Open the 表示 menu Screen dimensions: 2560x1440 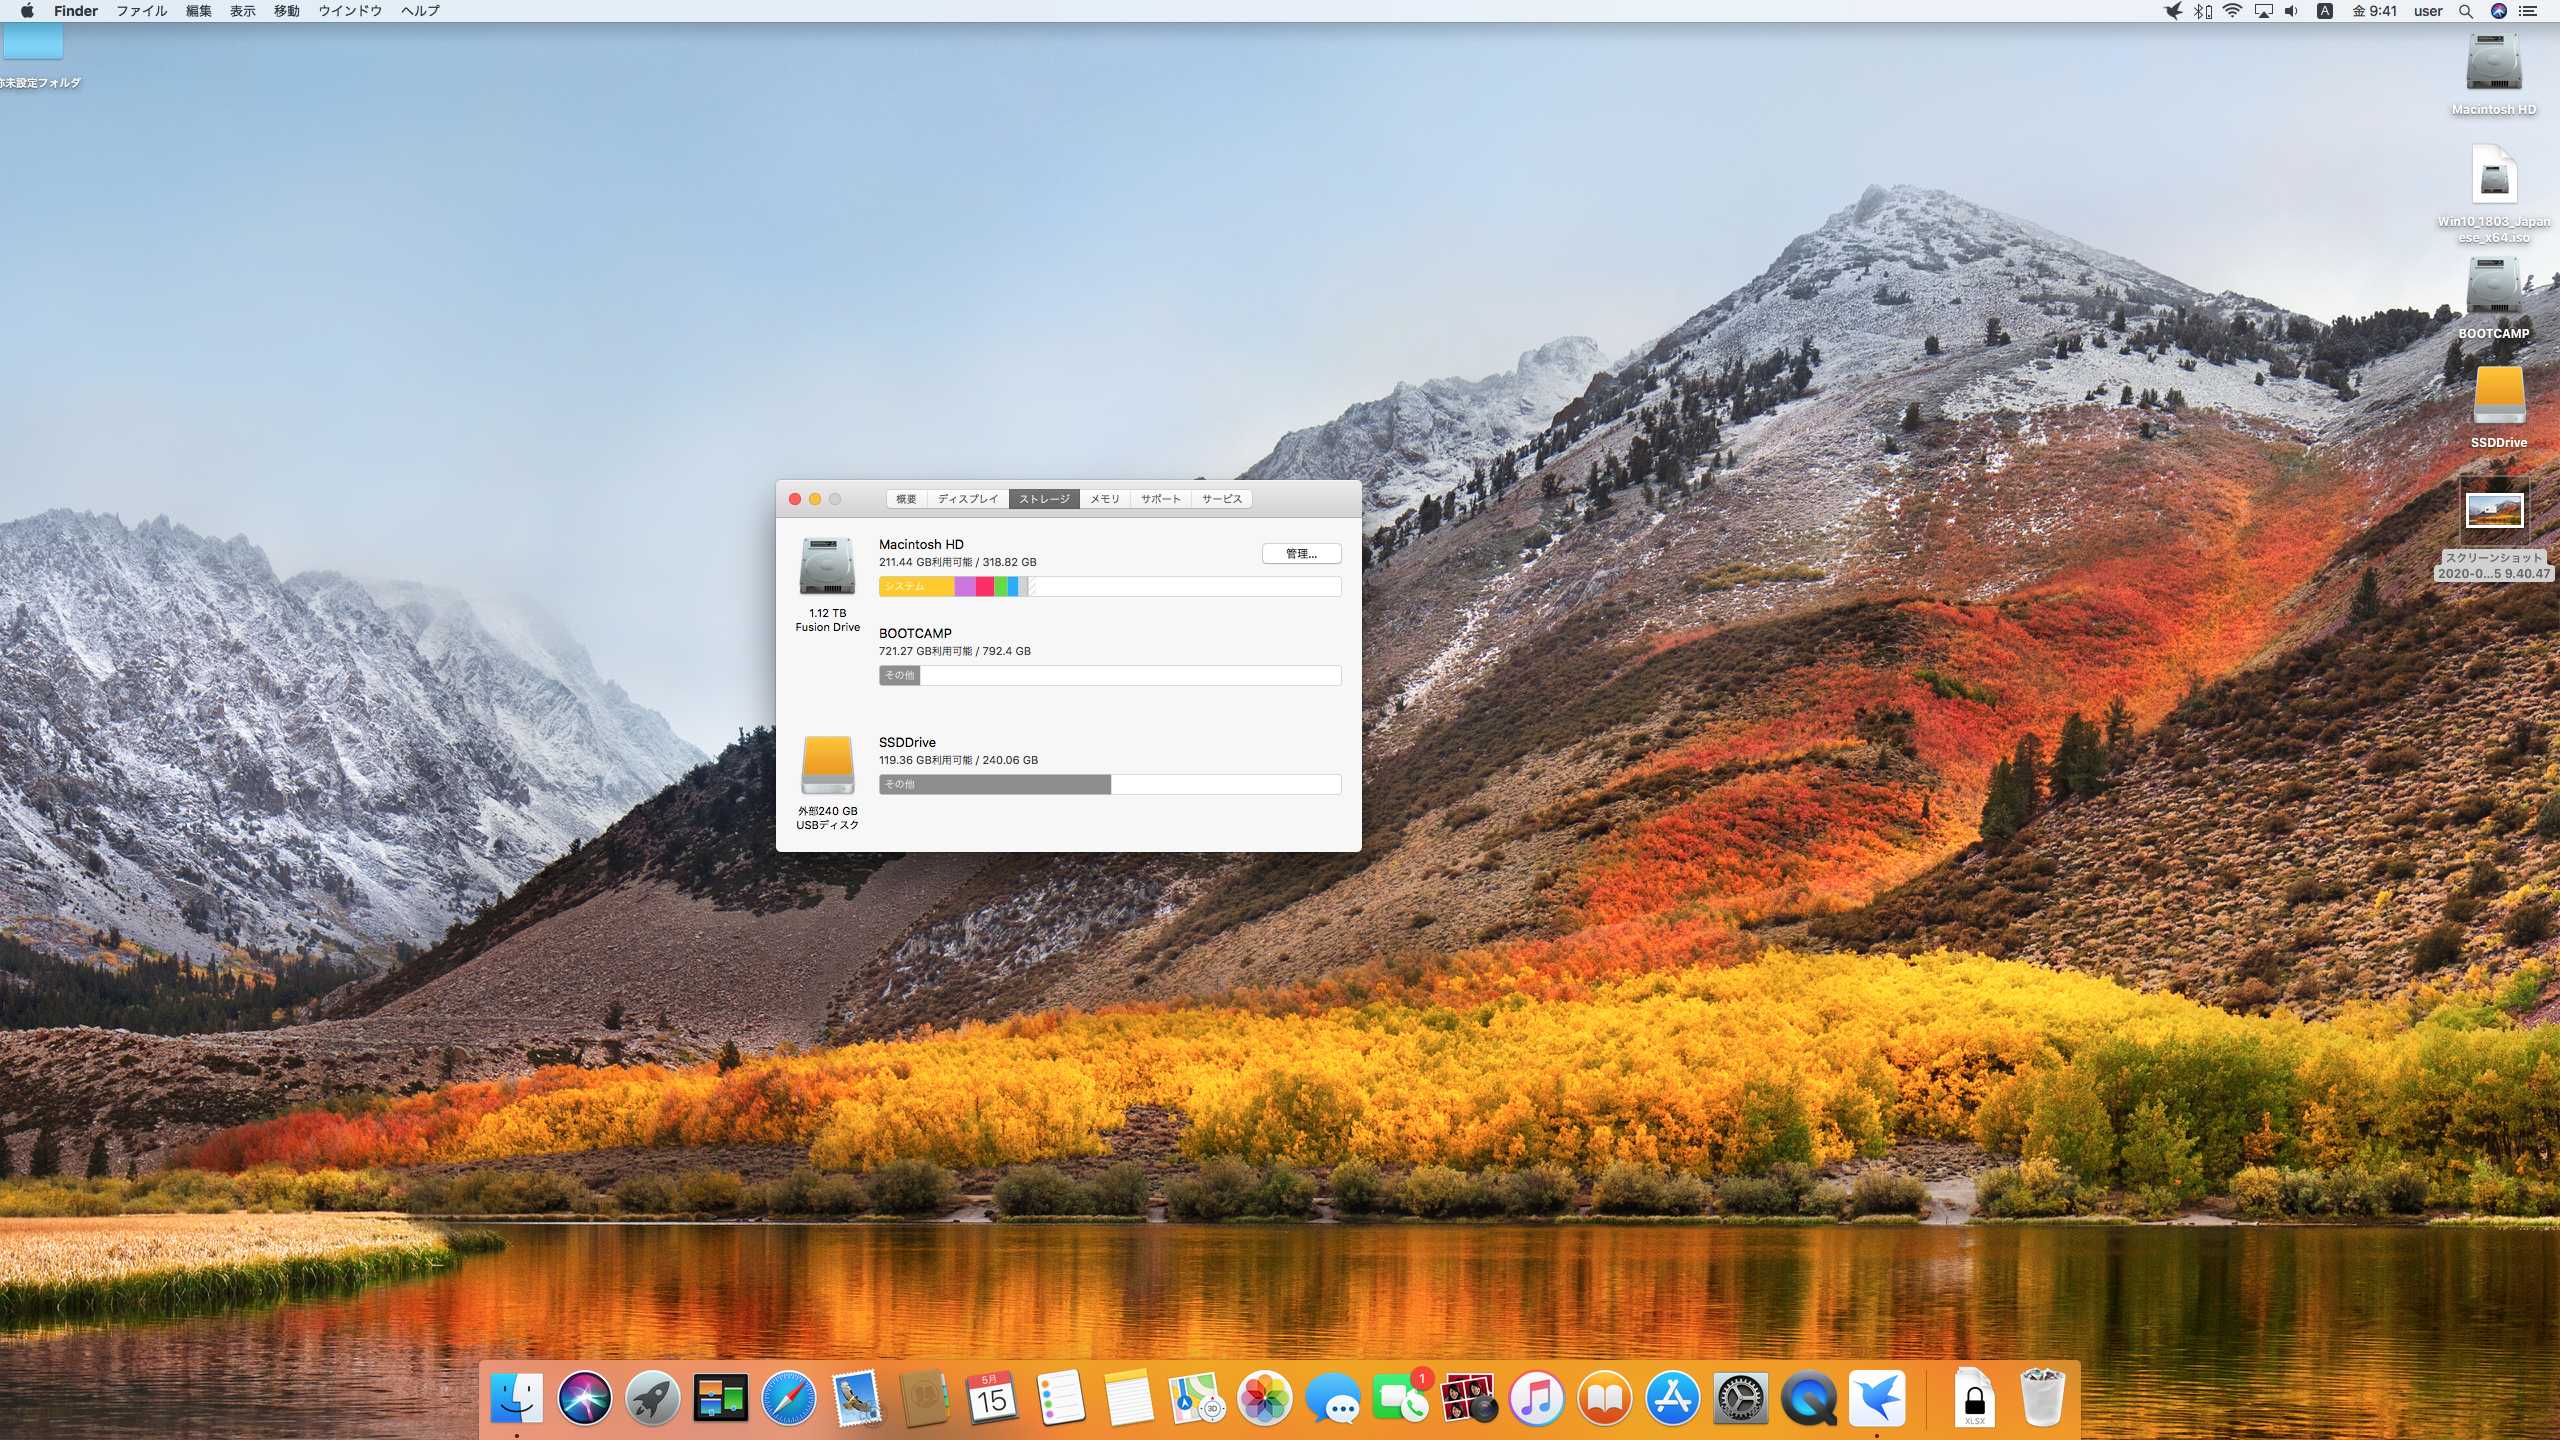click(243, 11)
